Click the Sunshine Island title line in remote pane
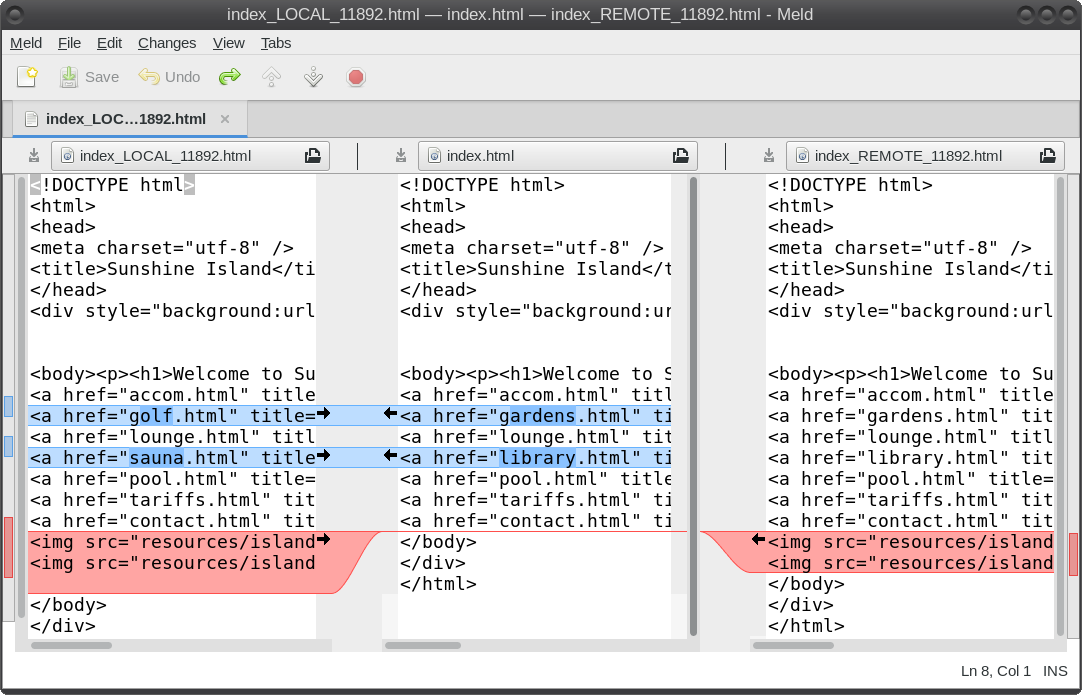This screenshot has height=695, width=1082. 910,268
